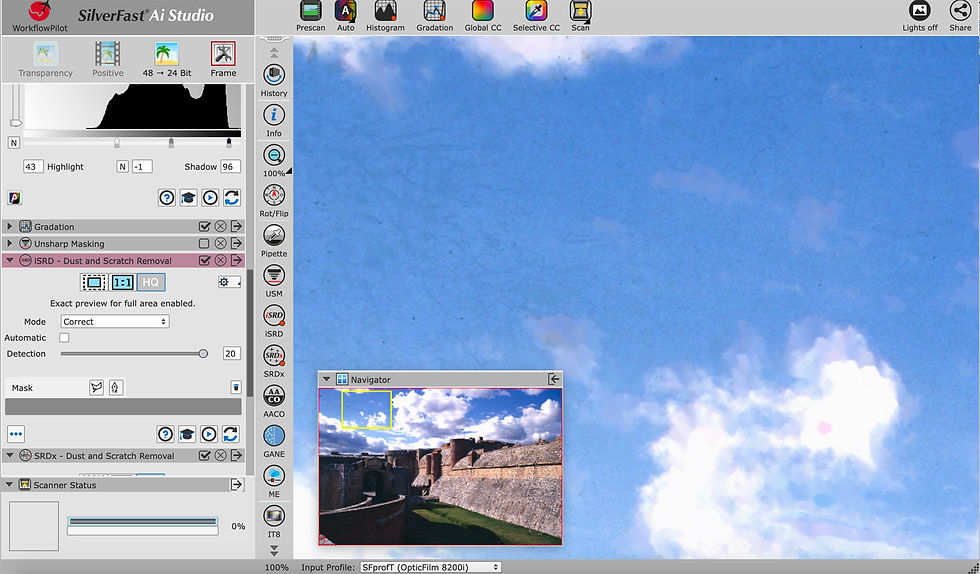
Task: Collapse the Navigator window
Action: (326, 379)
